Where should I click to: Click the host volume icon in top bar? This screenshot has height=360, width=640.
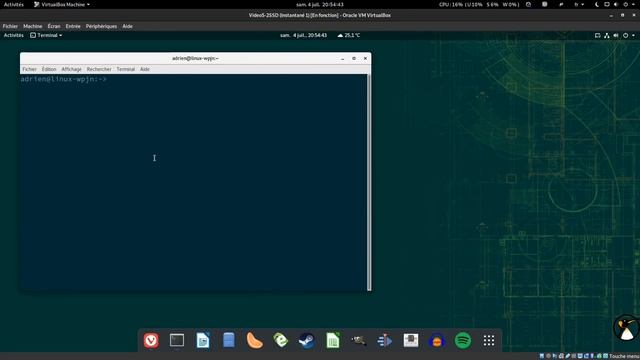(x=616, y=4)
